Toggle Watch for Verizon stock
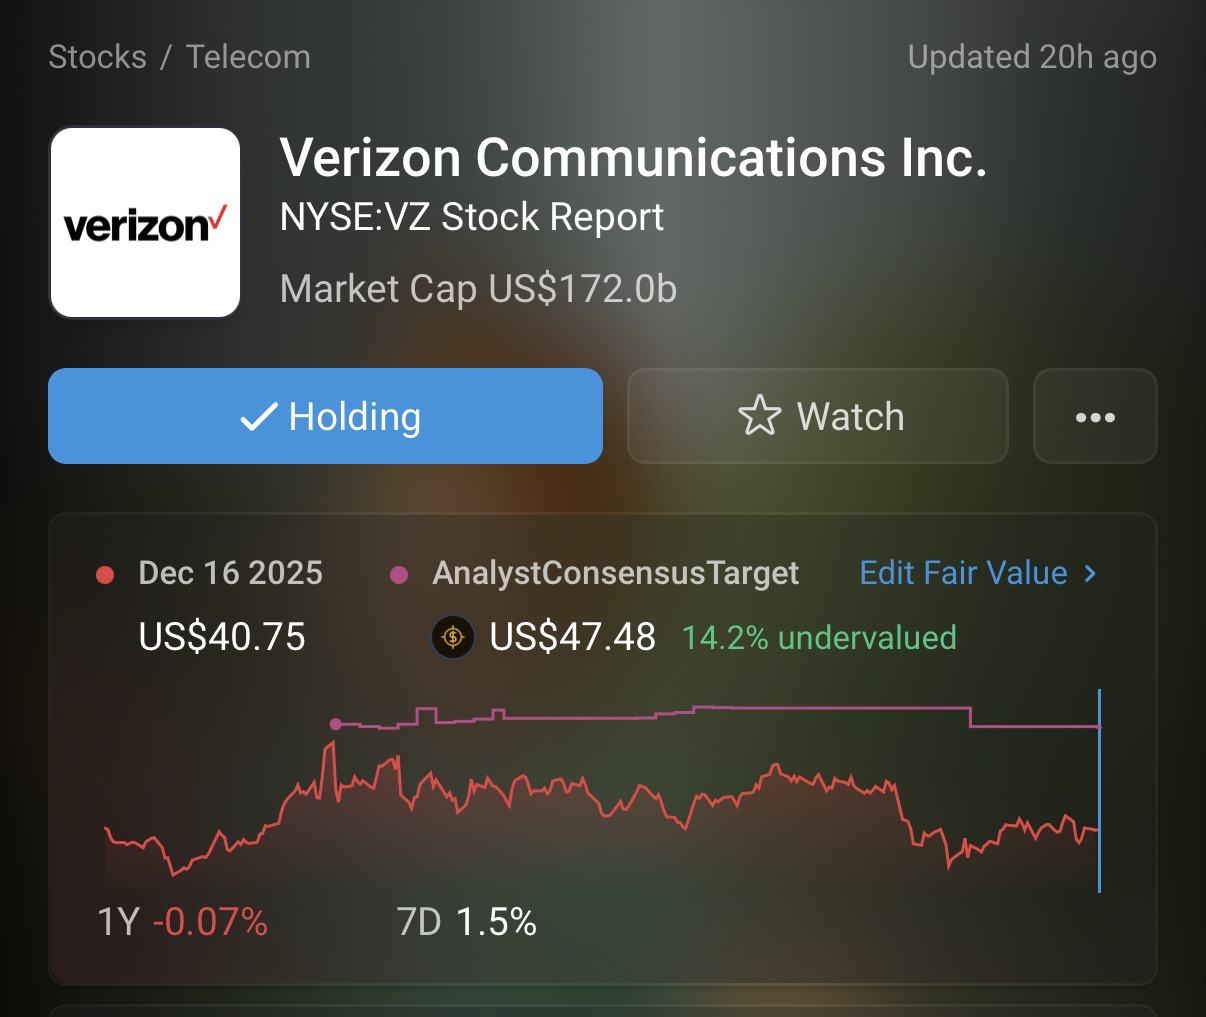The height and width of the screenshot is (1017, 1206). (817, 416)
